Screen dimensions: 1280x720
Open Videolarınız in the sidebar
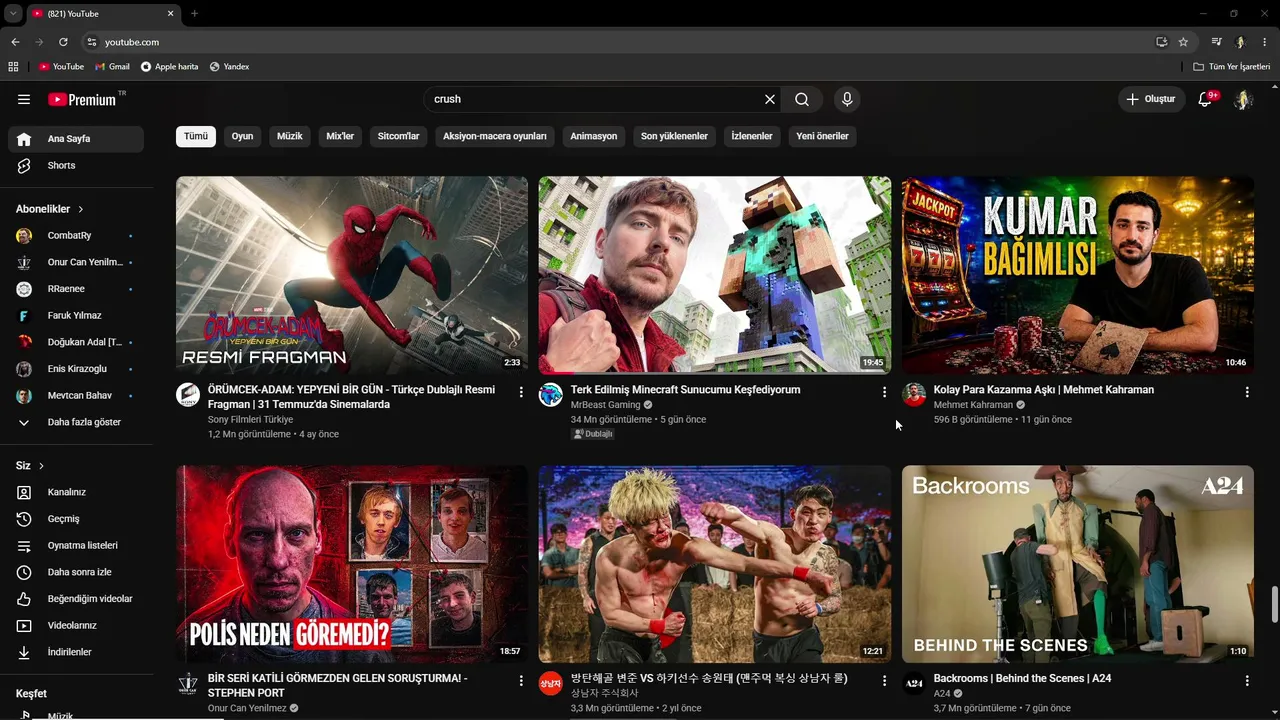point(76,625)
